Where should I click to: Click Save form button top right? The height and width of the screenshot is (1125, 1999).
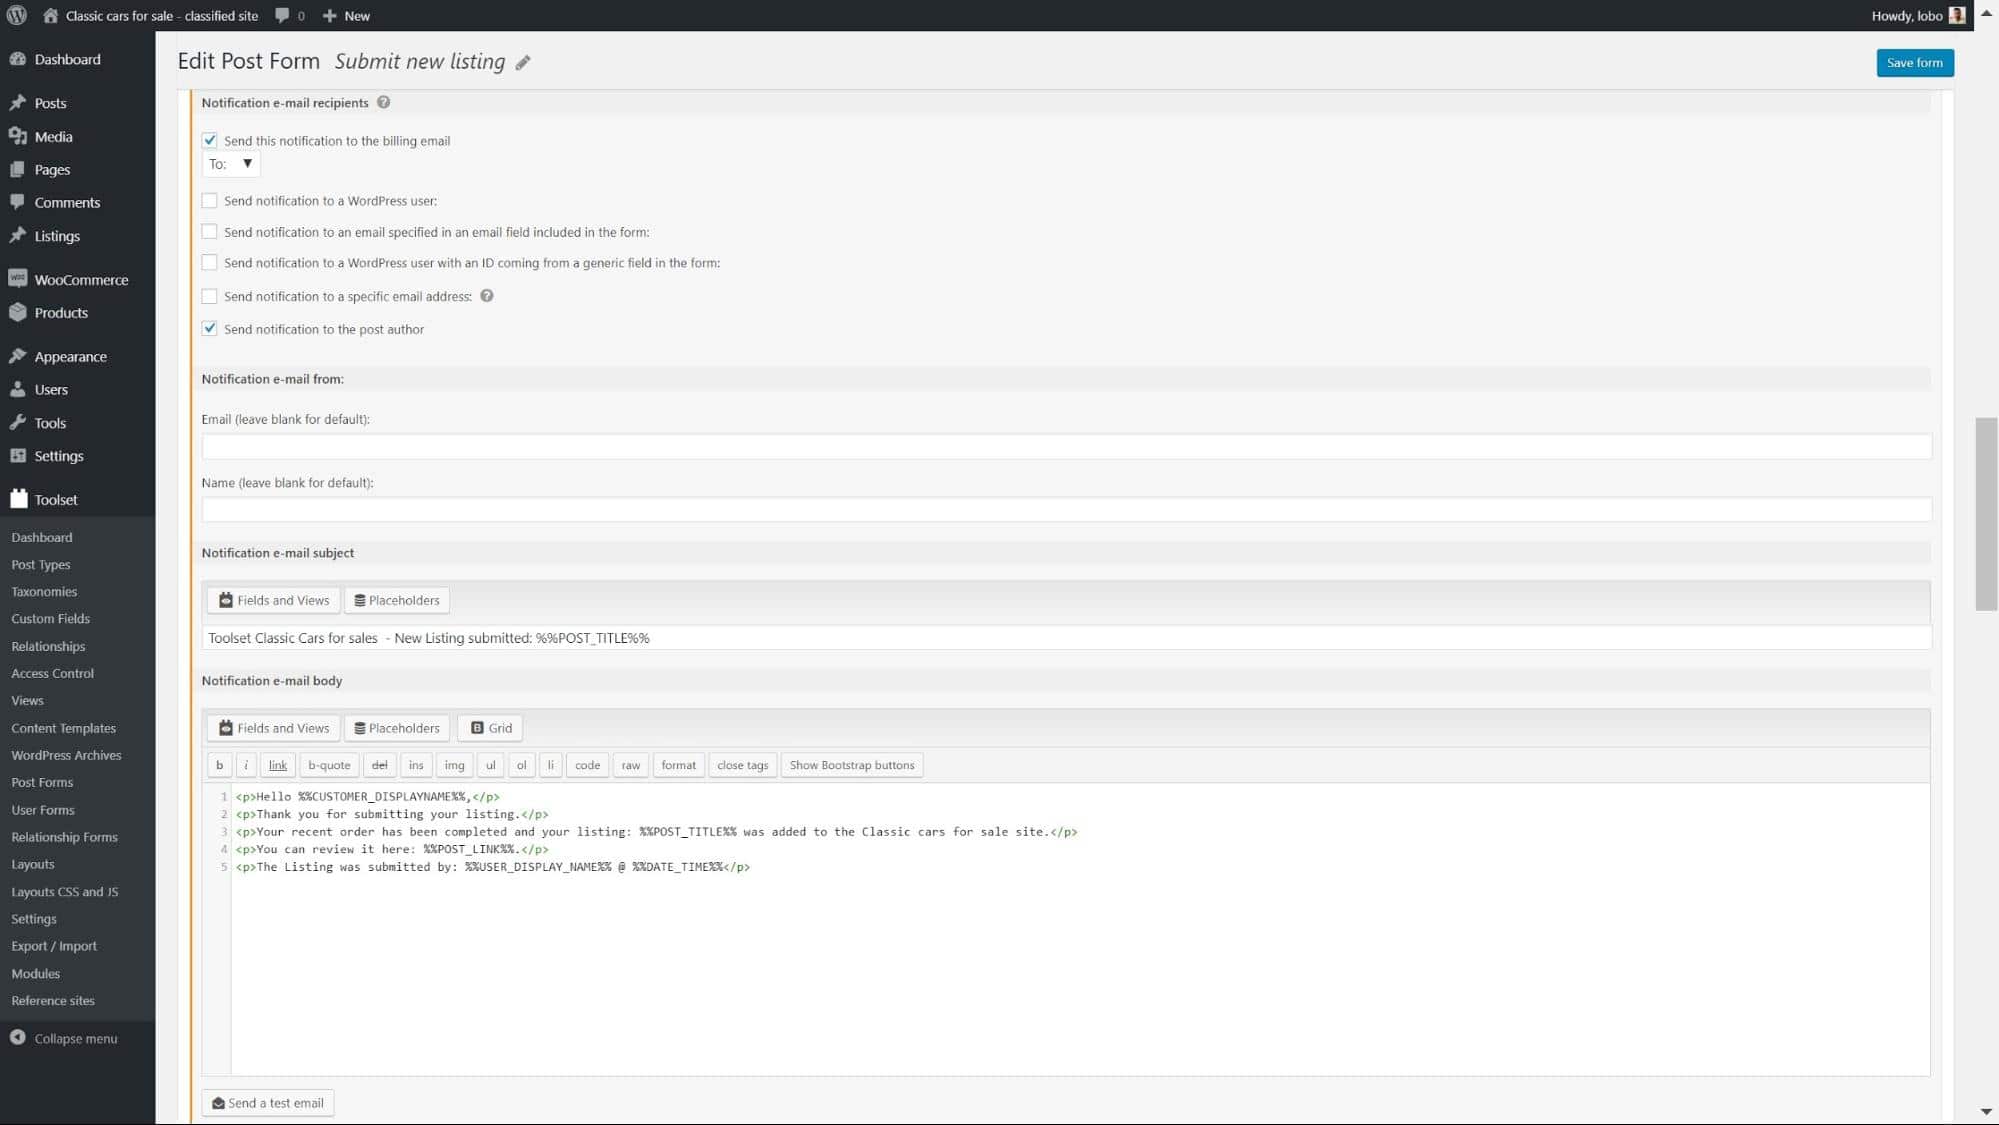[1915, 62]
